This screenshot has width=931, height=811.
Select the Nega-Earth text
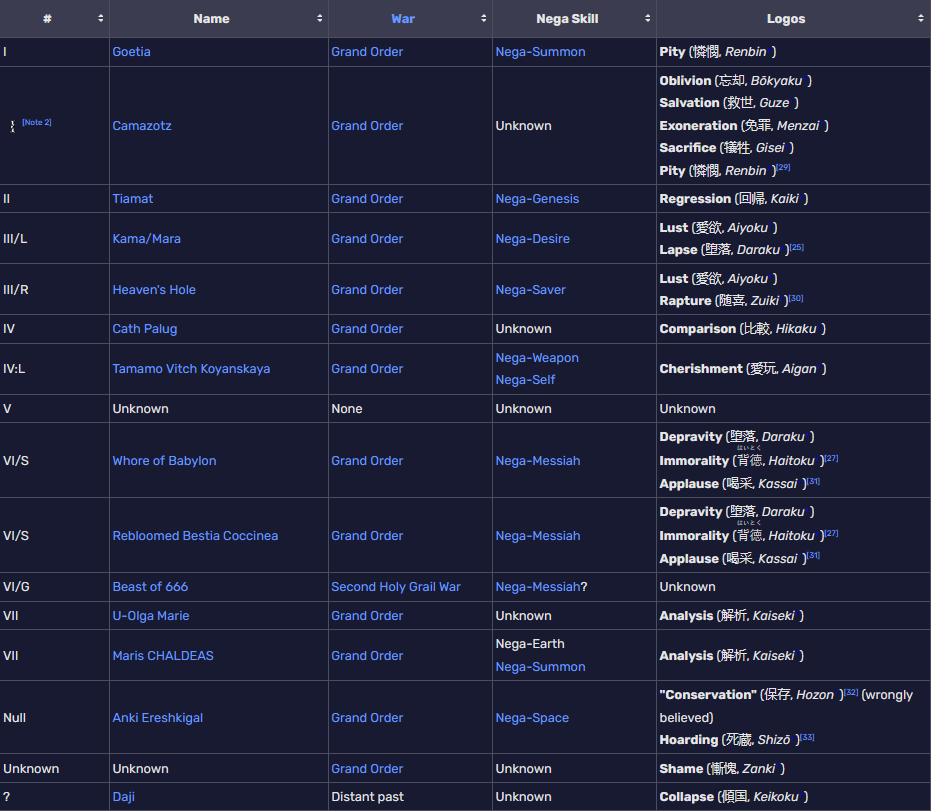click(530, 644)
